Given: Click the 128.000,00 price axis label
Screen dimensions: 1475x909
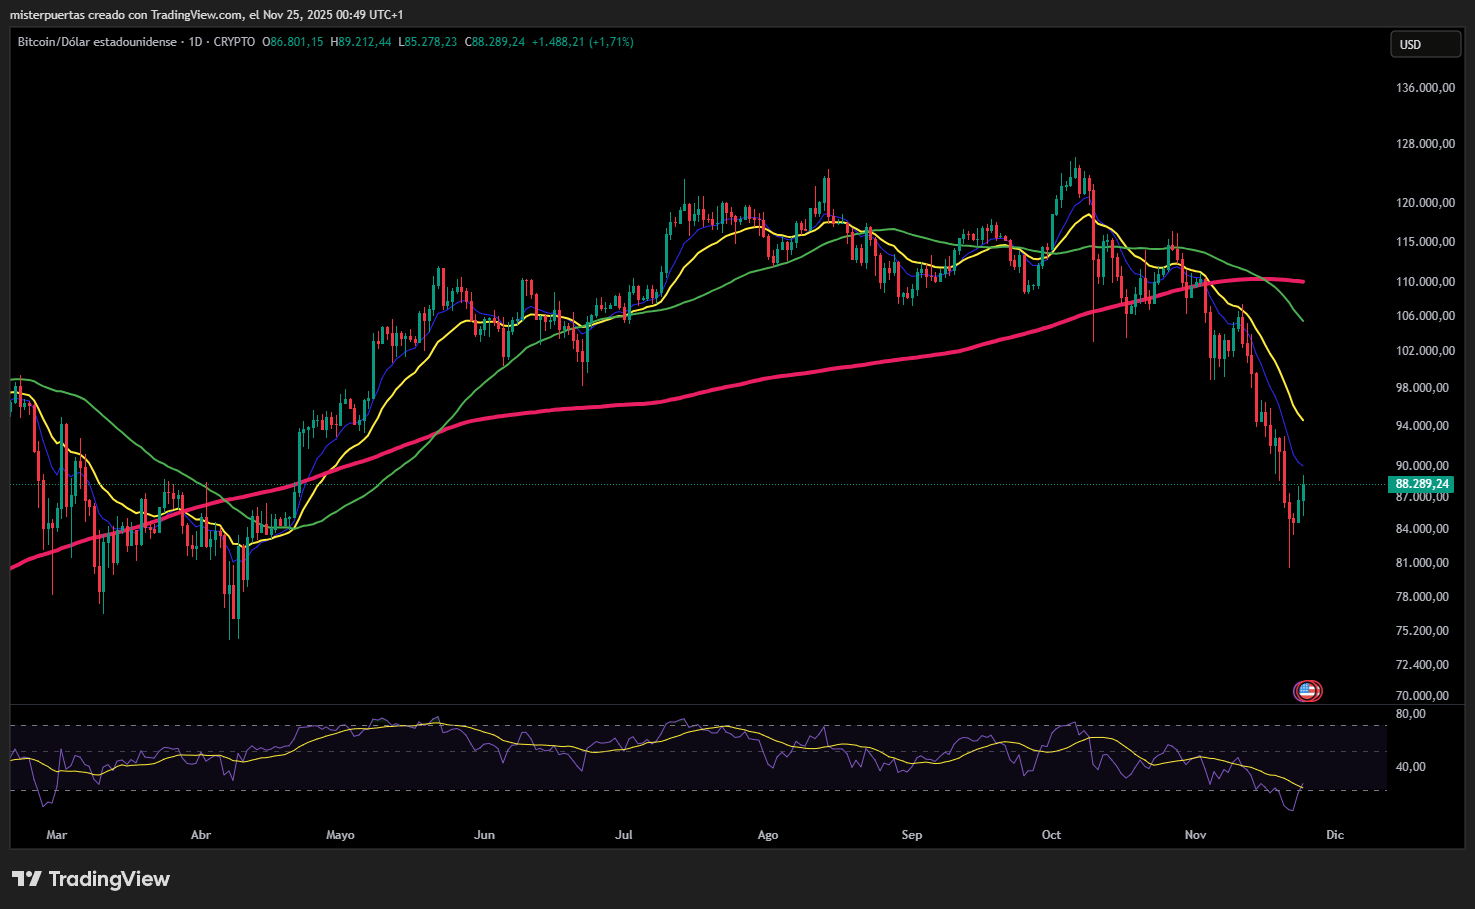Looking at the screenshot, I should [x=1425, y=144].
